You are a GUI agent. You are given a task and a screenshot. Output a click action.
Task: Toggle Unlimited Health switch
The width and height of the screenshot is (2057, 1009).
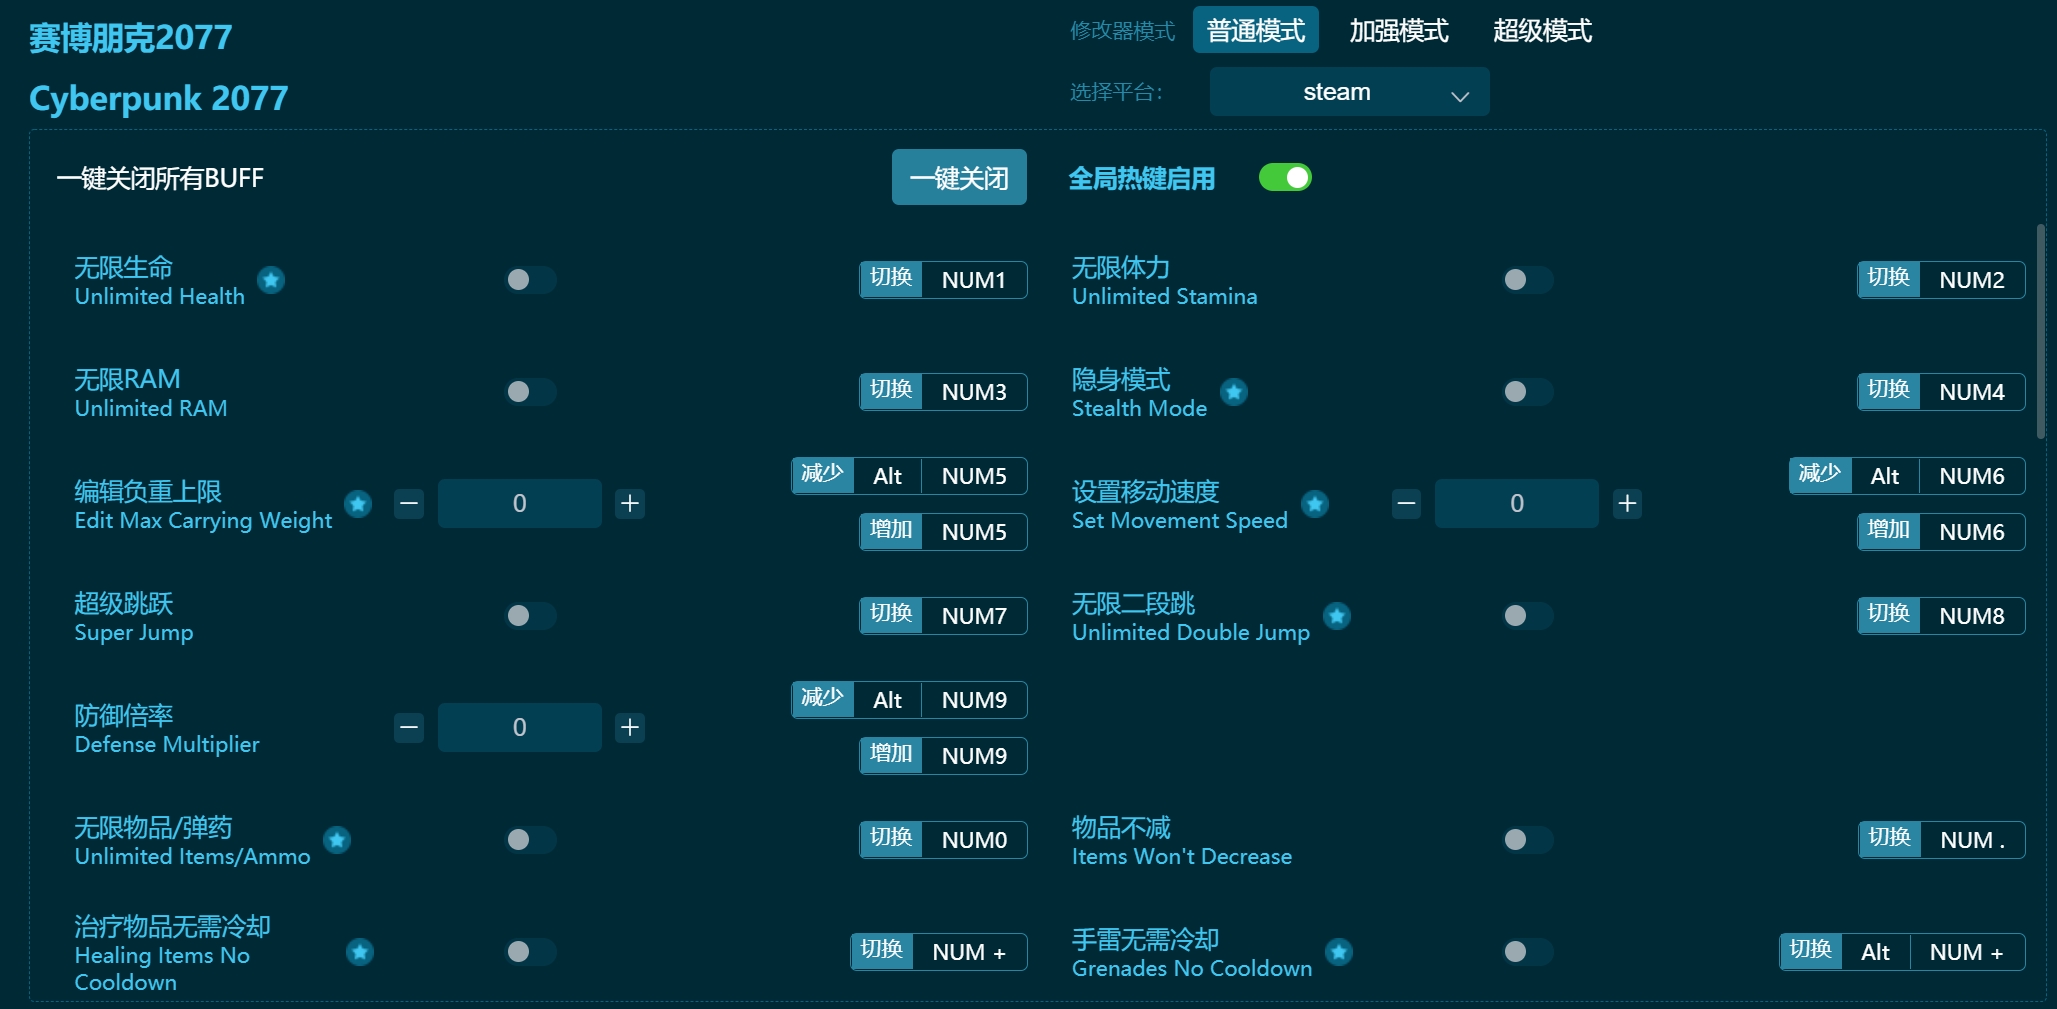[x=530, y=280]
